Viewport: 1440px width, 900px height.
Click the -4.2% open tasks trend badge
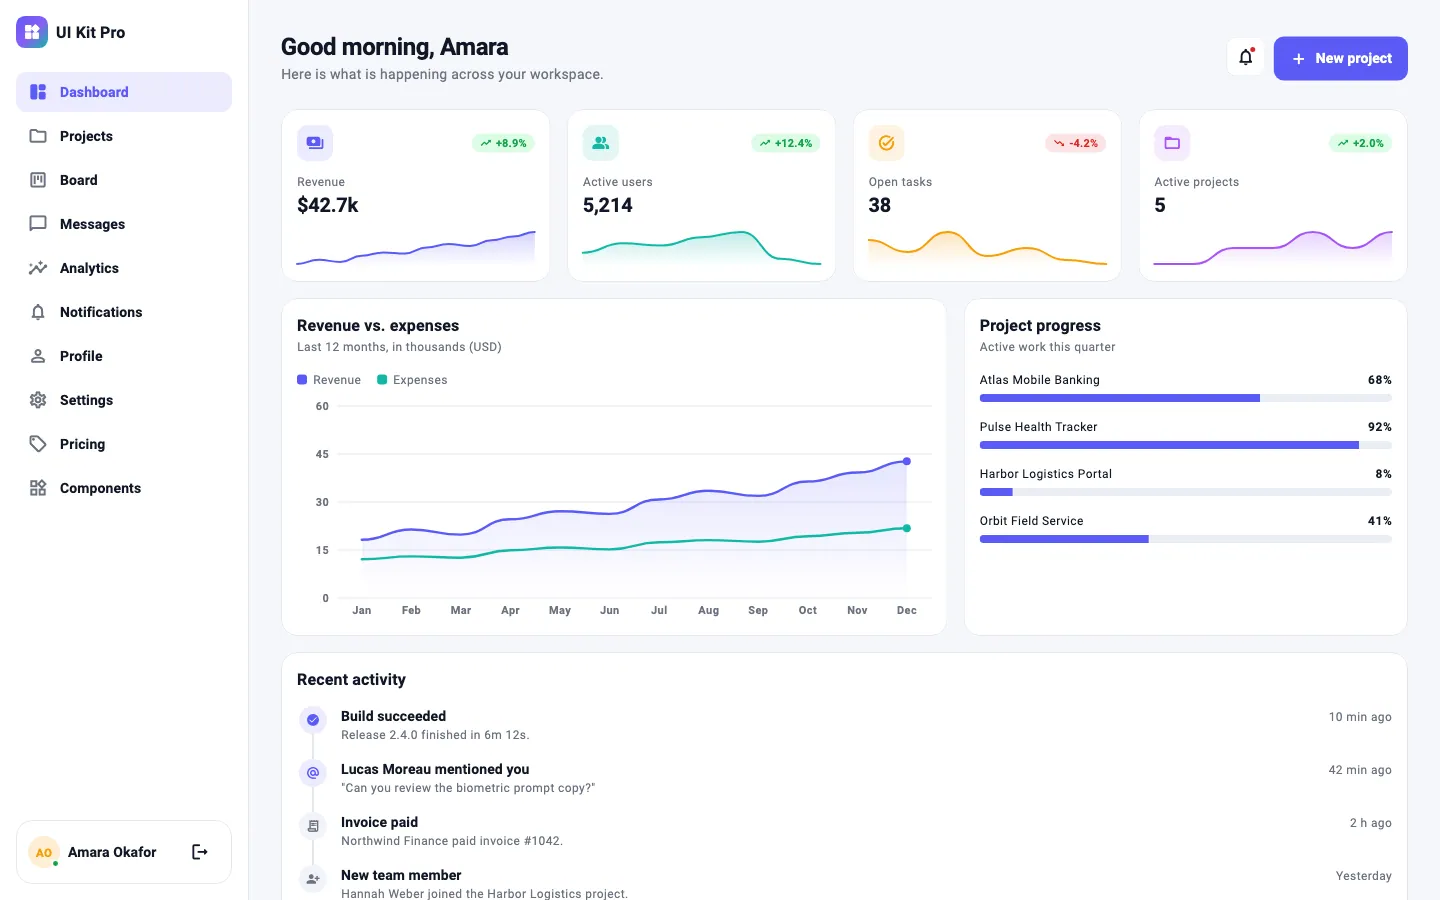point(1075,143)
